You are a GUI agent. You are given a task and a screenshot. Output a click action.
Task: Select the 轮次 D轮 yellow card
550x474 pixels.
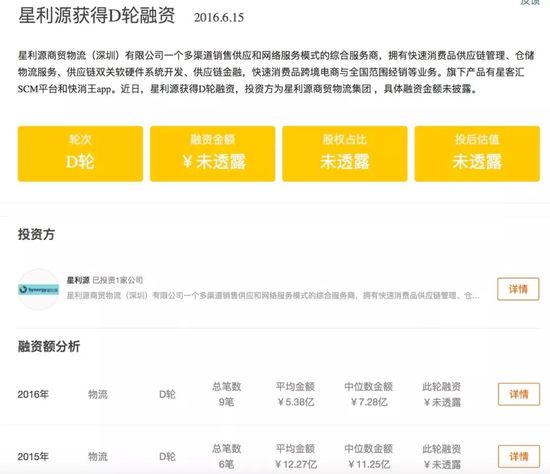(80, 154)
